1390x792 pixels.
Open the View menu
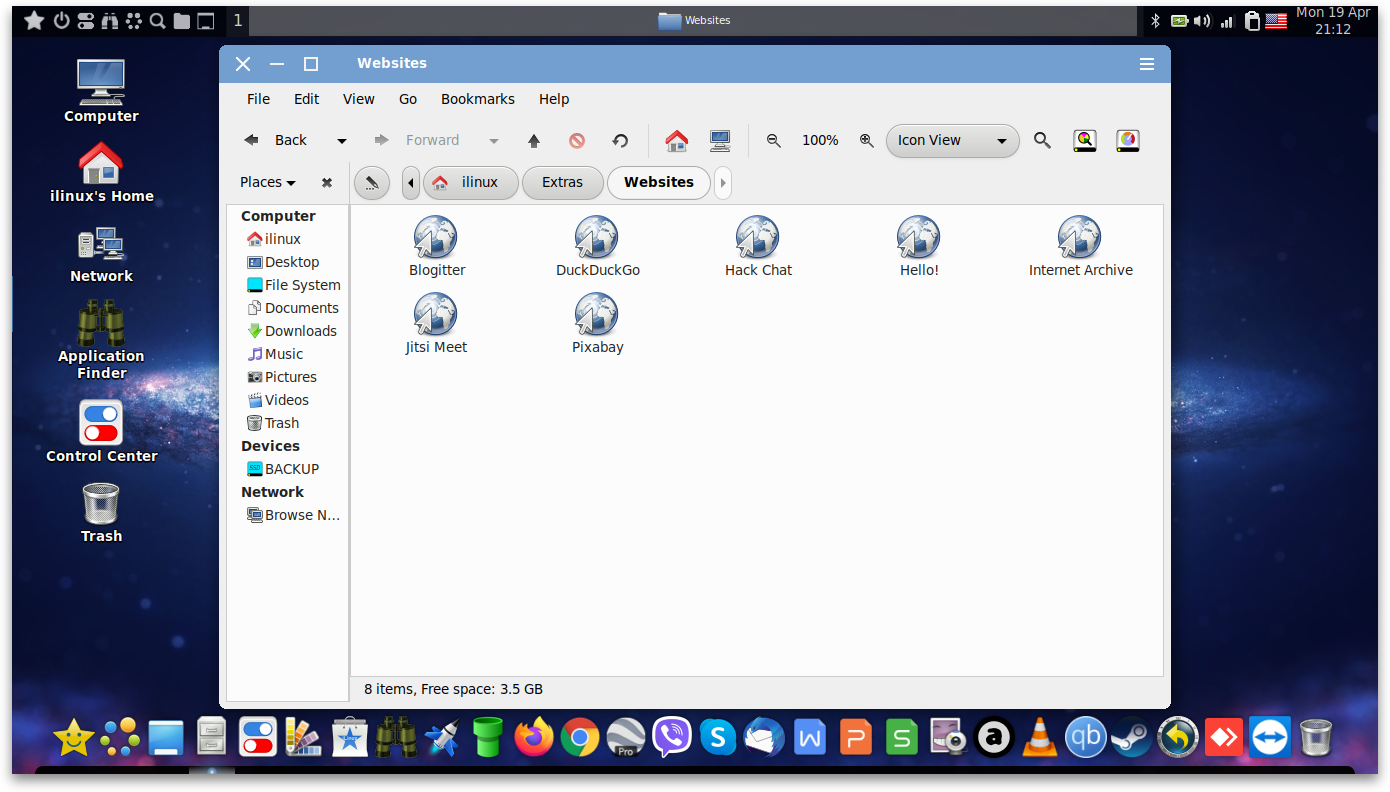[359, 99]
